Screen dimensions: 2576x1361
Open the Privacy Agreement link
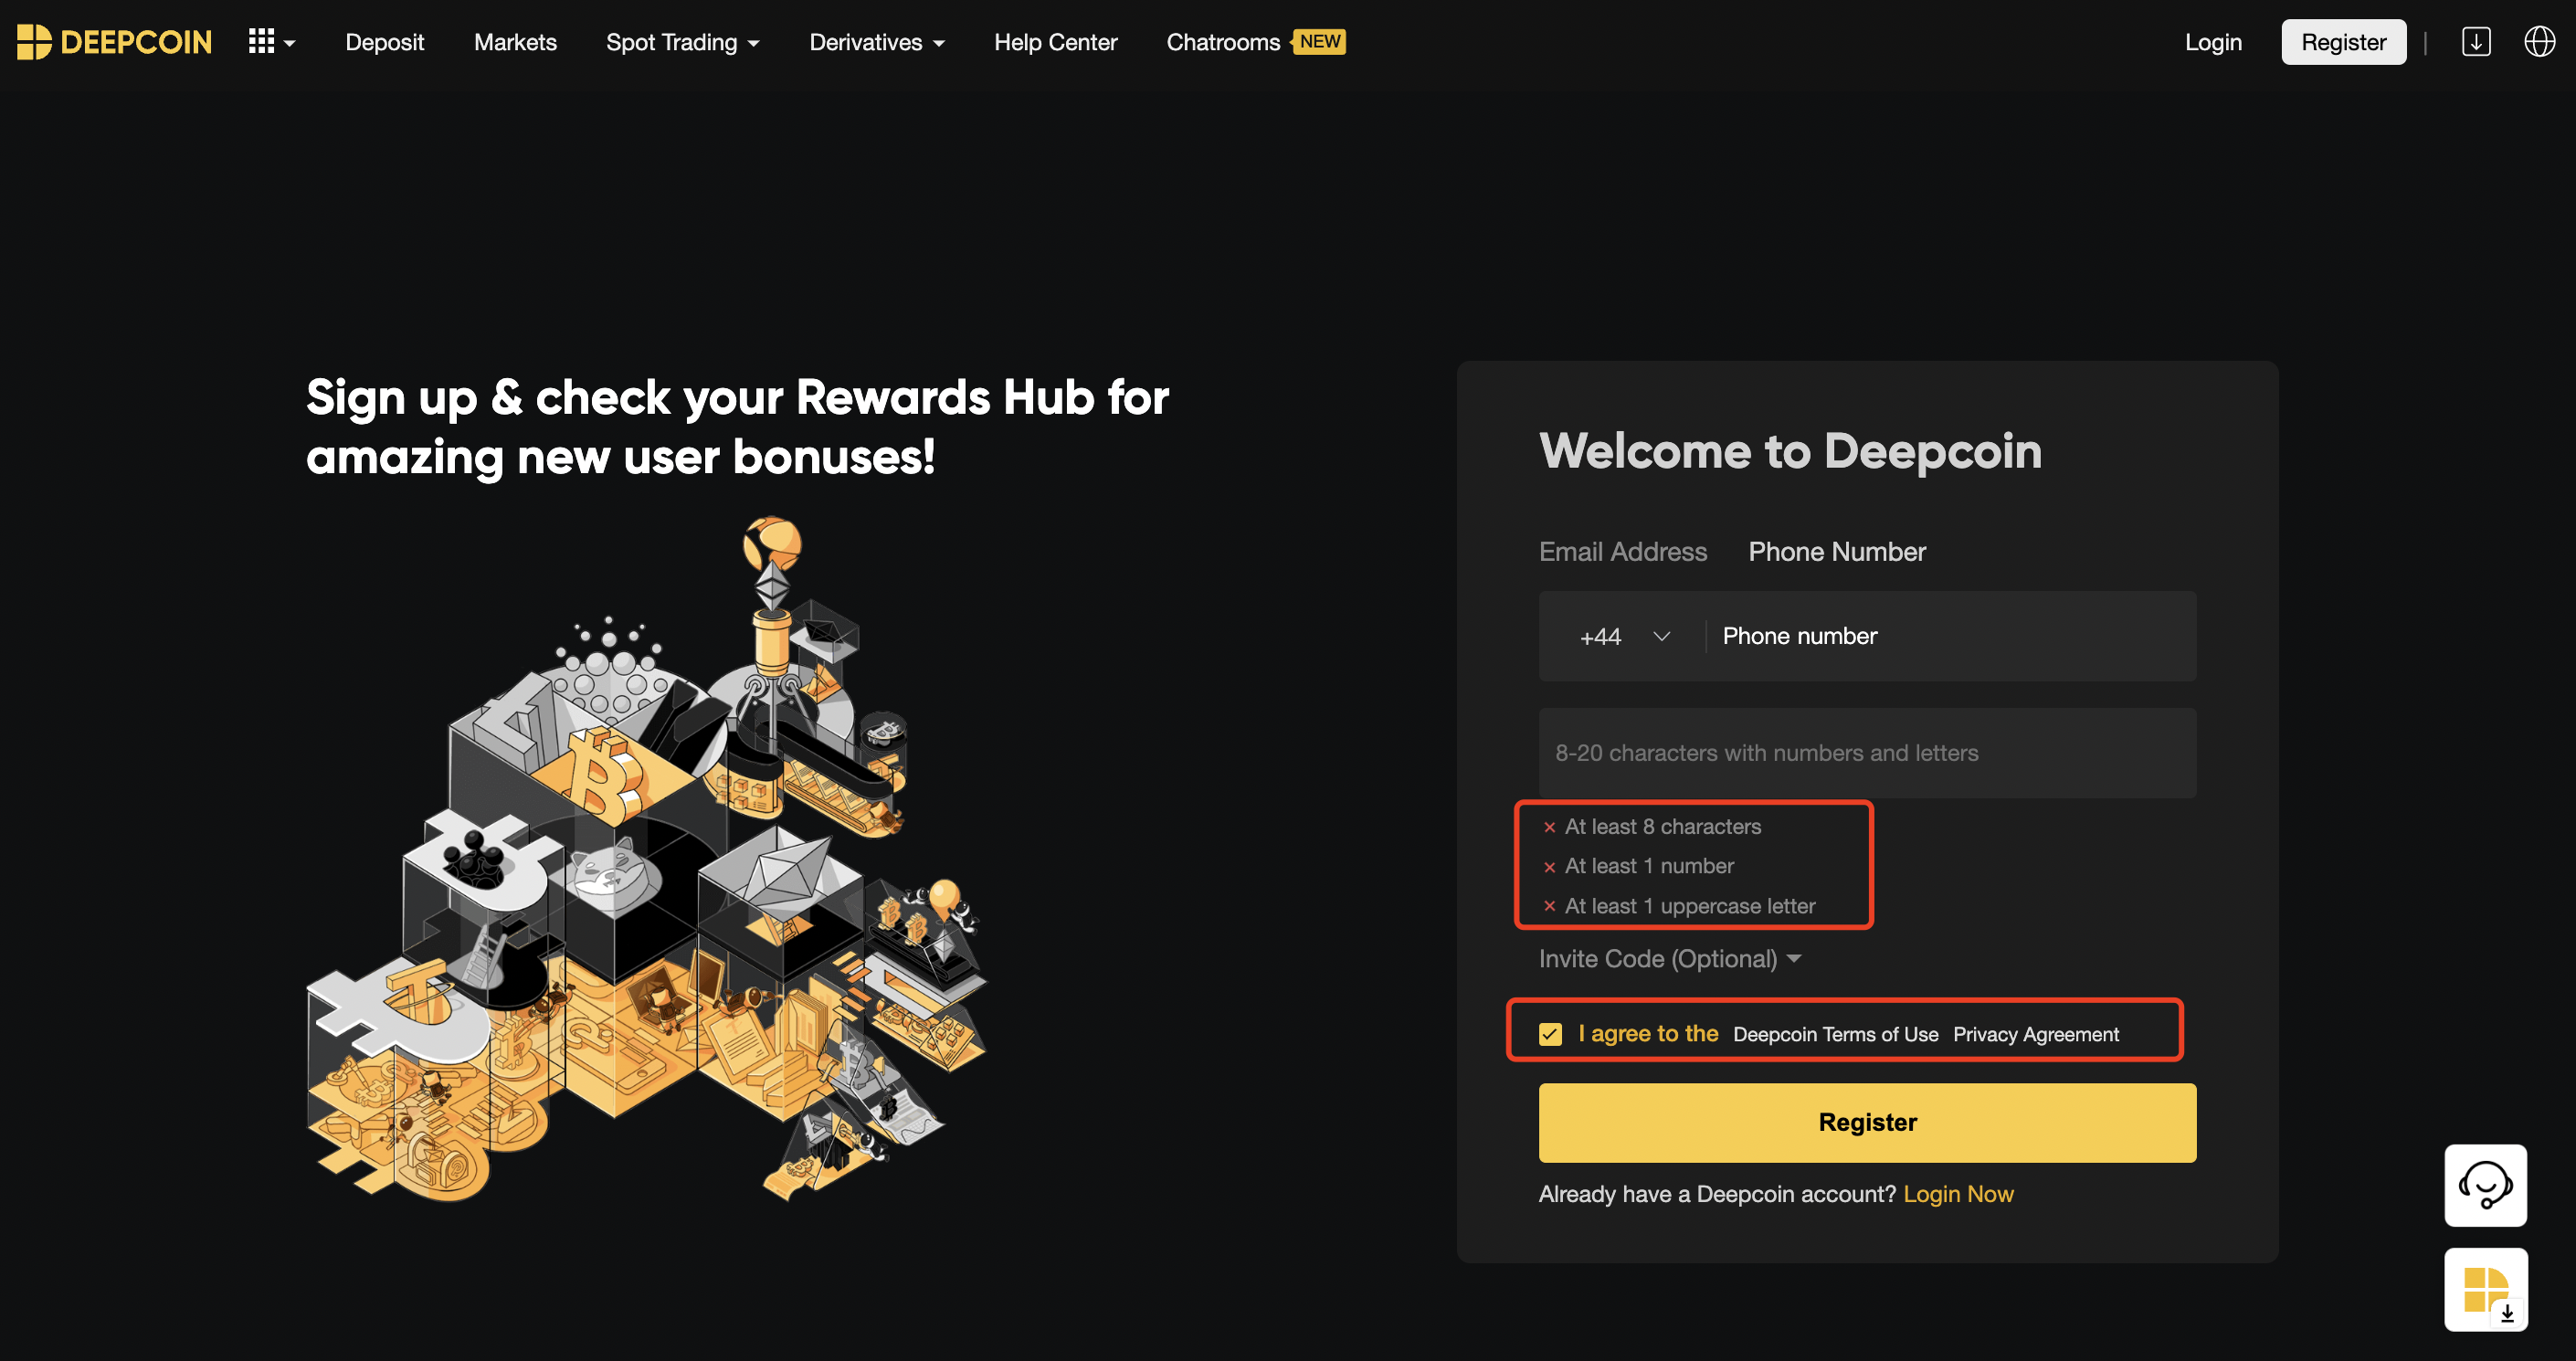(2035, 1035)
